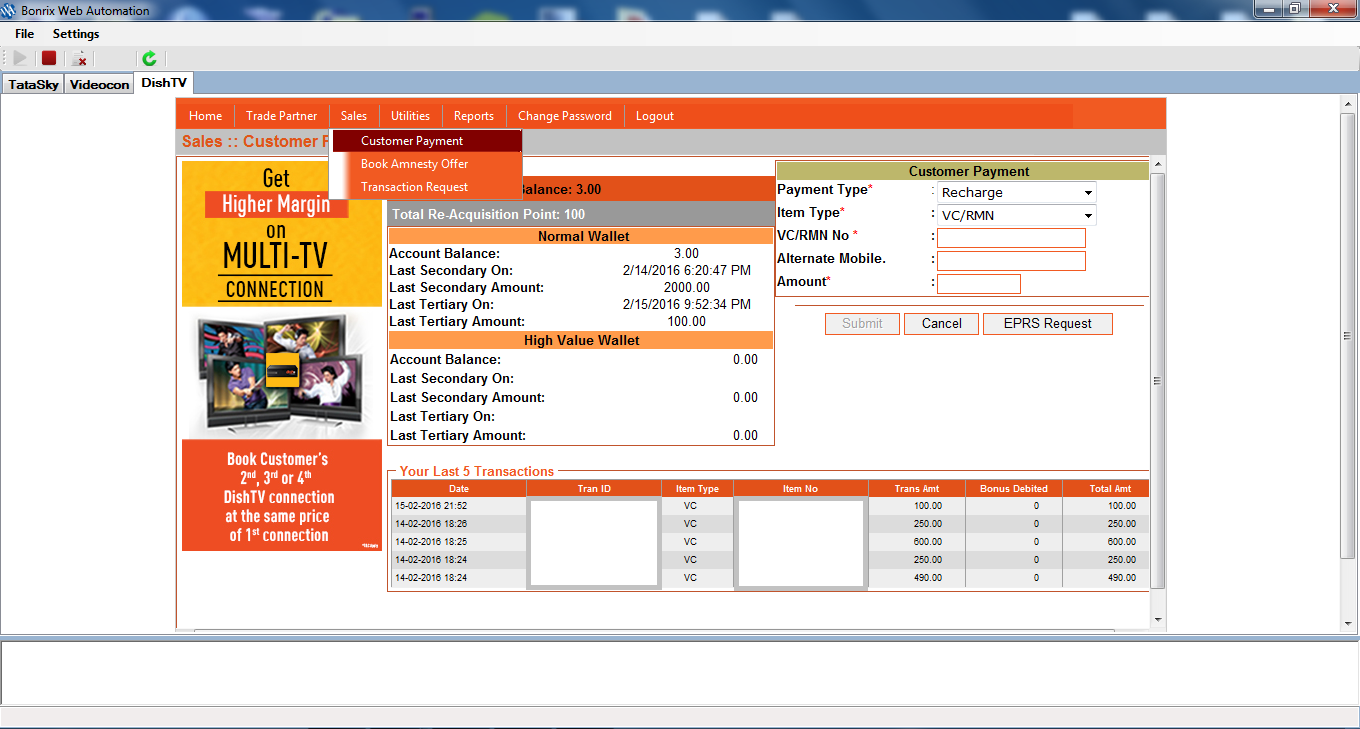Choose Book Amnesty Offer from the Sales submenu

point(427,164)
